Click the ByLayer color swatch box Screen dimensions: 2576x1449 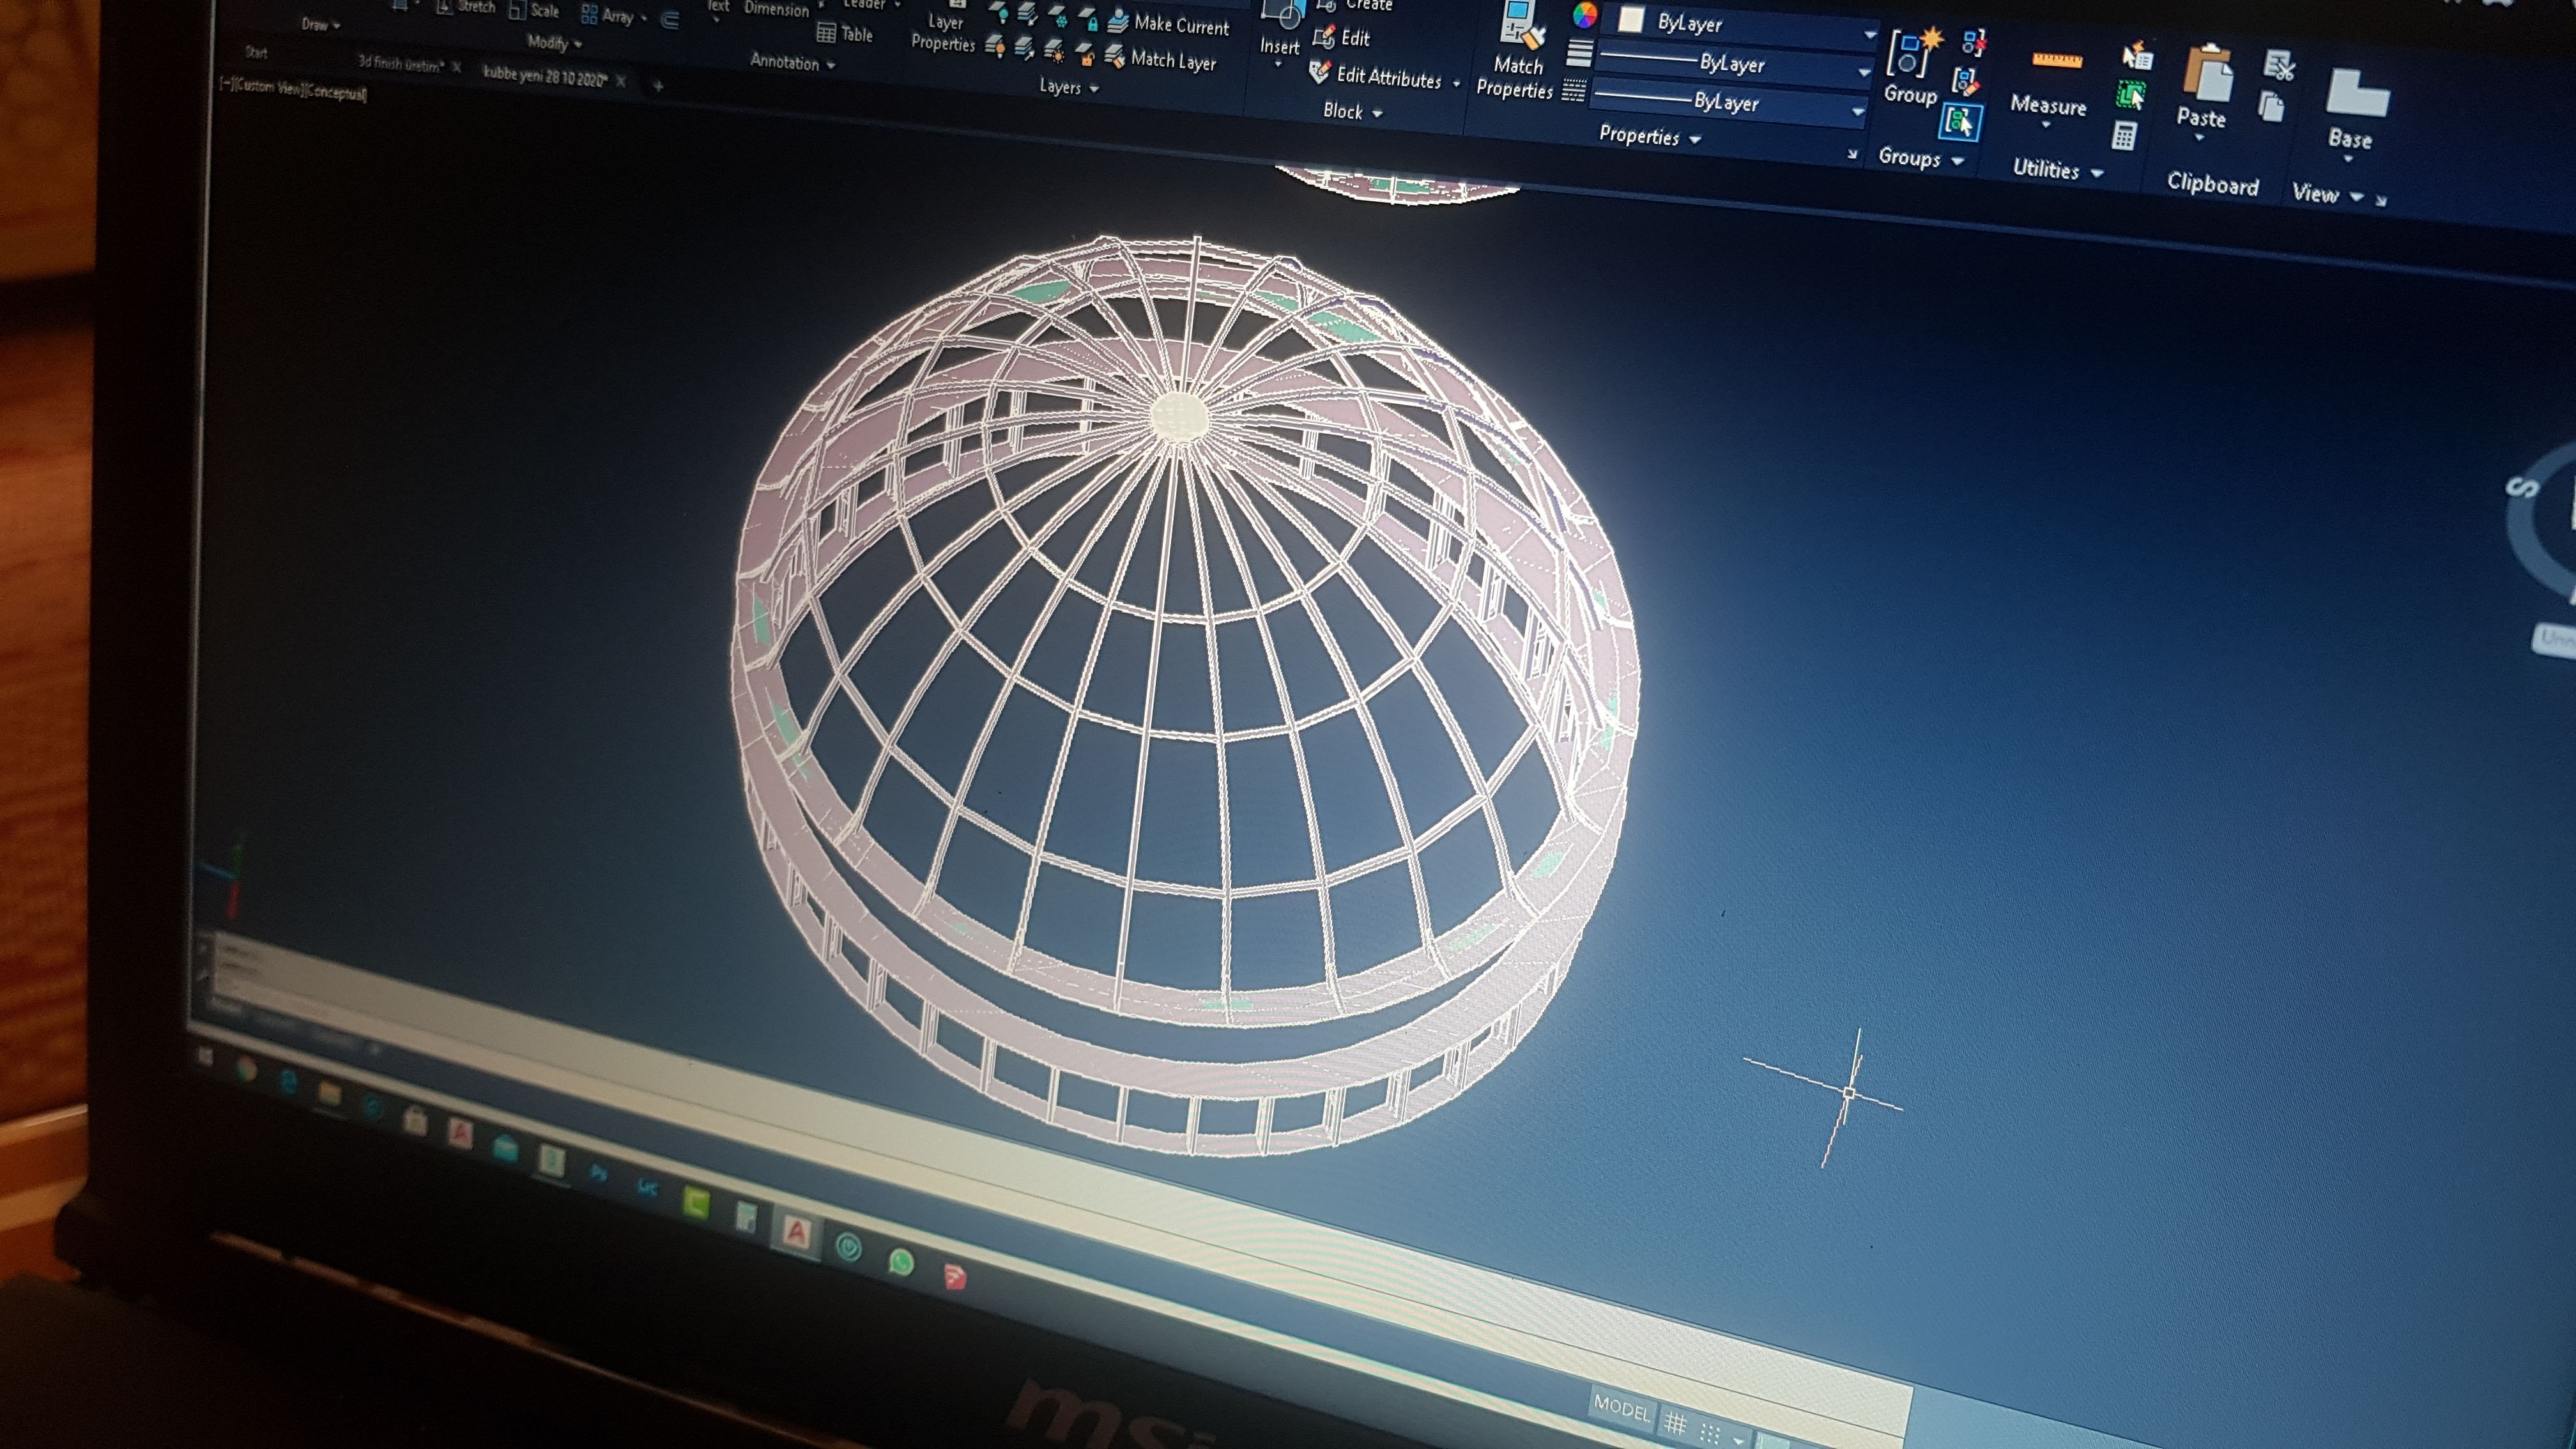pos(1631,20)
